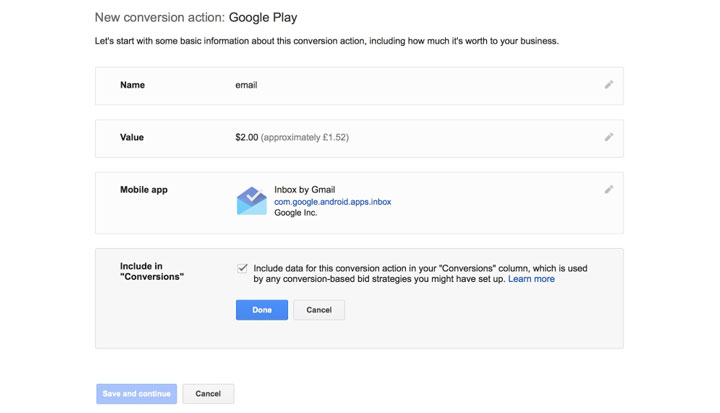Click the Inbox by Gmail app icon
Image resolution: width=720 pixels, height=413 pixels.
click(x=252, y=201)
